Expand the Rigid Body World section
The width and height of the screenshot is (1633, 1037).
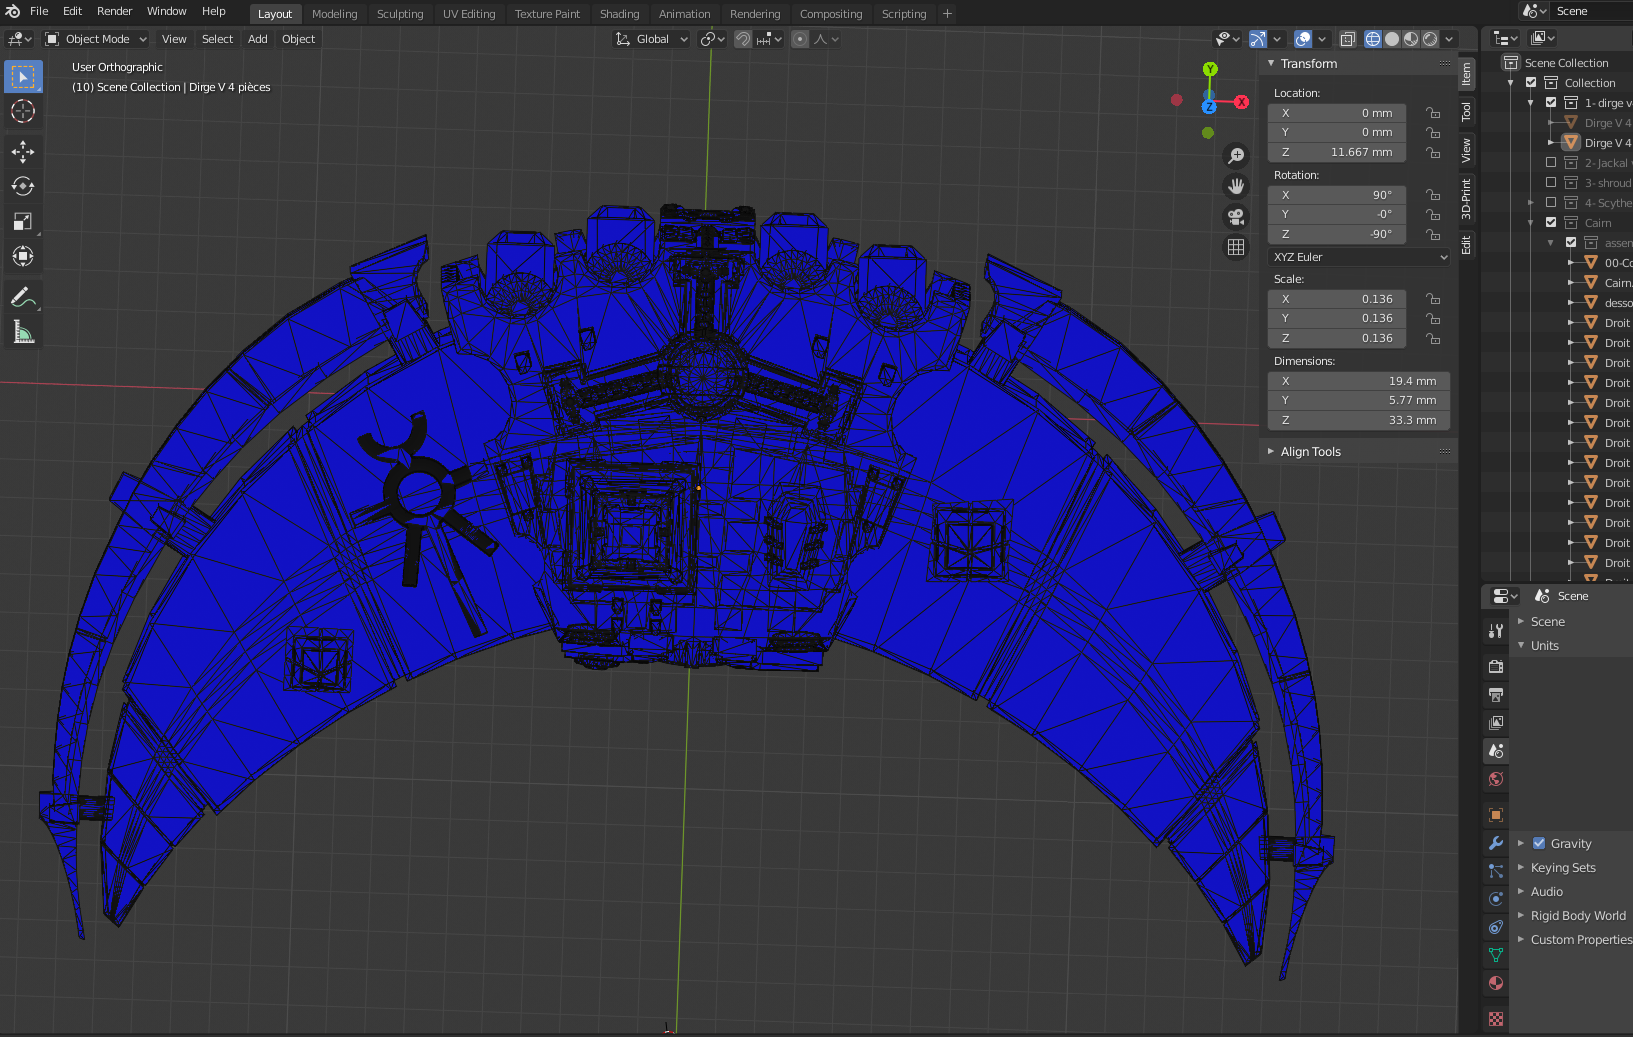point(1577,916)
